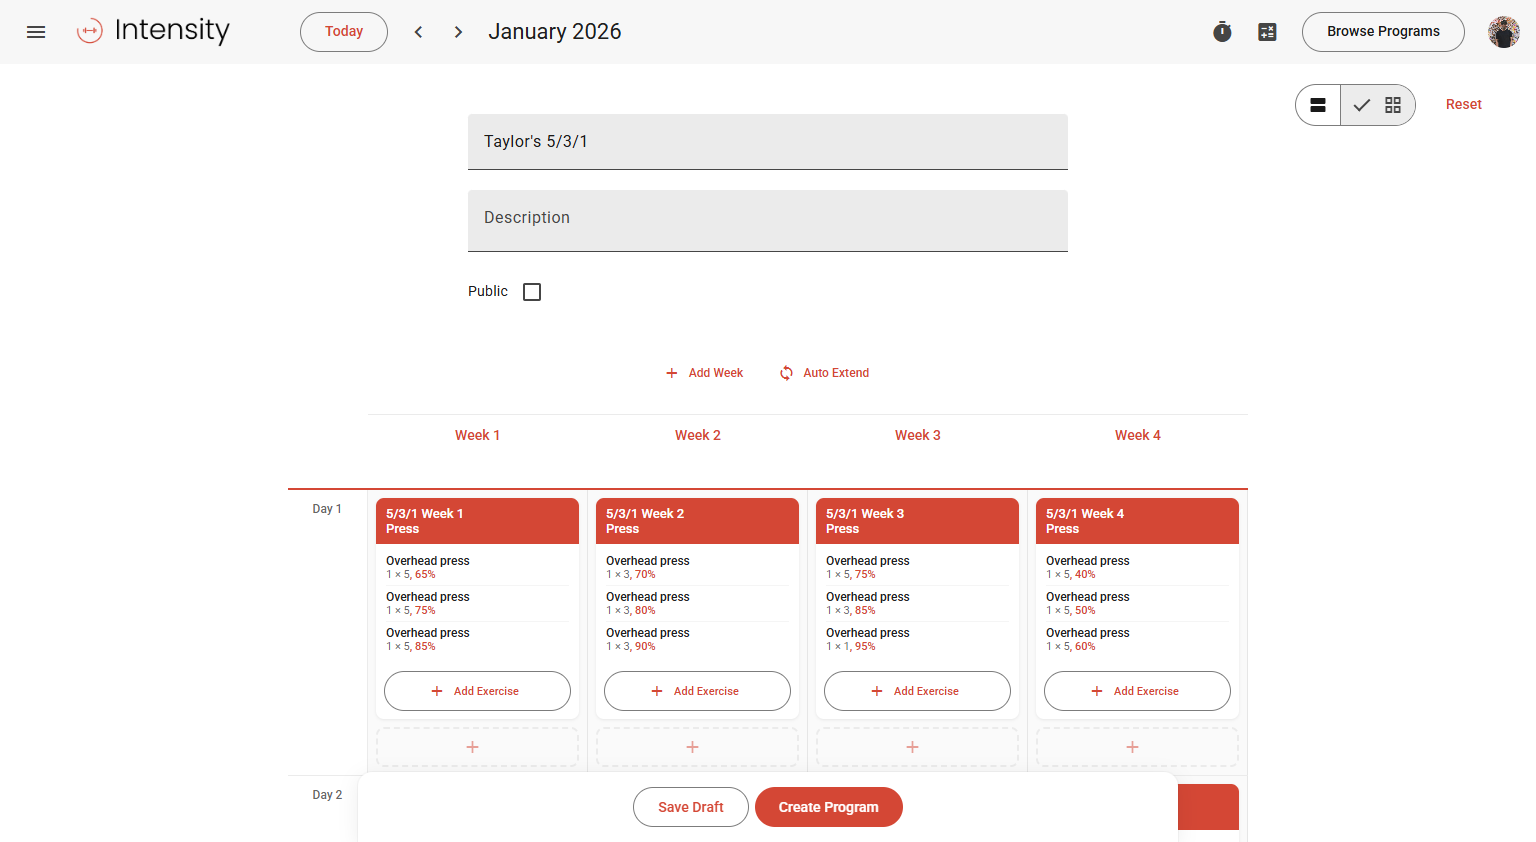Add exercise to 5/3/1 Week 2 workout
1536x842 pixels.
point(697,691)
